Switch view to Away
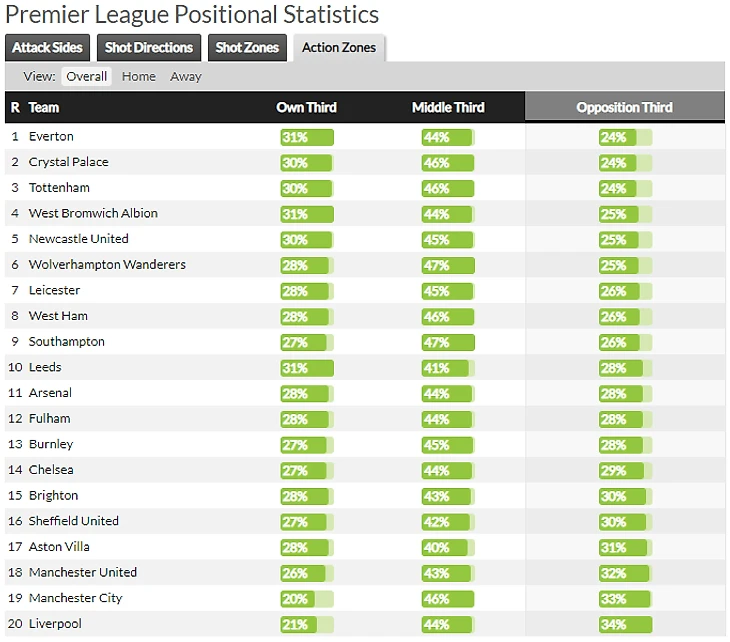Image resolution: width=730 pixels, height=642 pixels. click(186, 76)
